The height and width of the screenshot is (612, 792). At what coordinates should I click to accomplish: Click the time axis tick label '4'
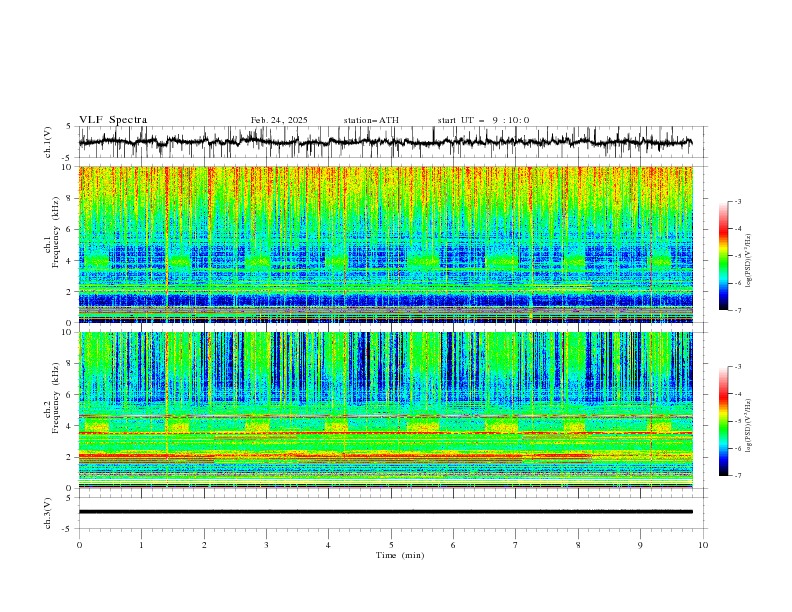click(328, 545)
